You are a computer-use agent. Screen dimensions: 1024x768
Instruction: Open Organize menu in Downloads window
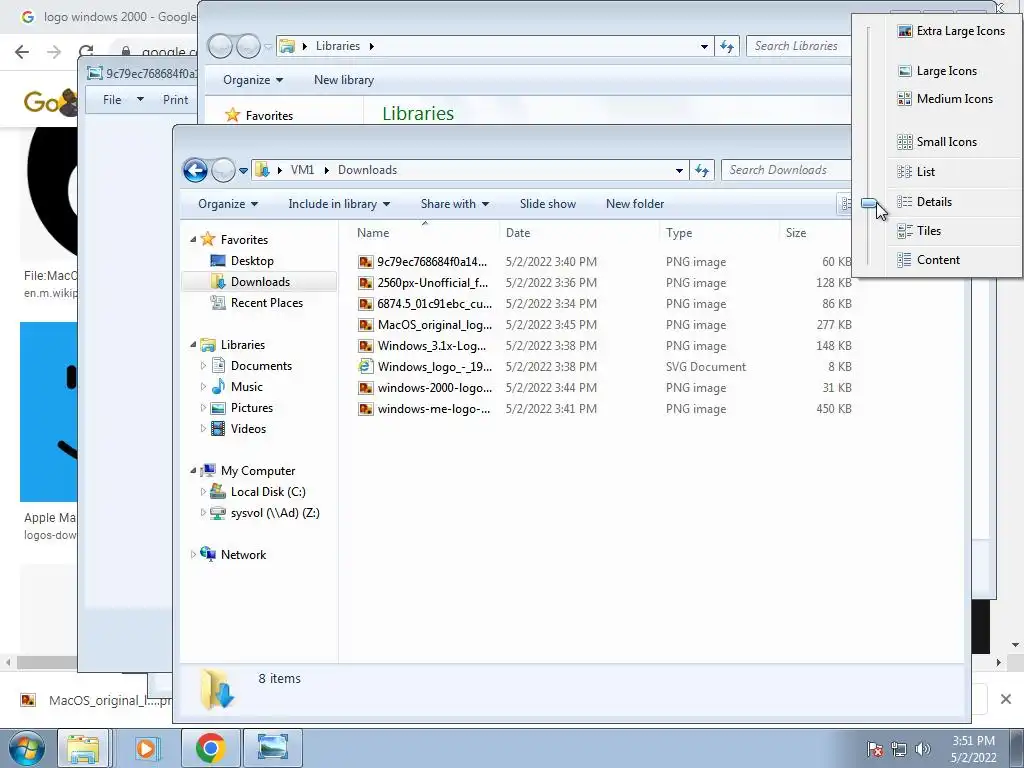(x=228, y=204)
